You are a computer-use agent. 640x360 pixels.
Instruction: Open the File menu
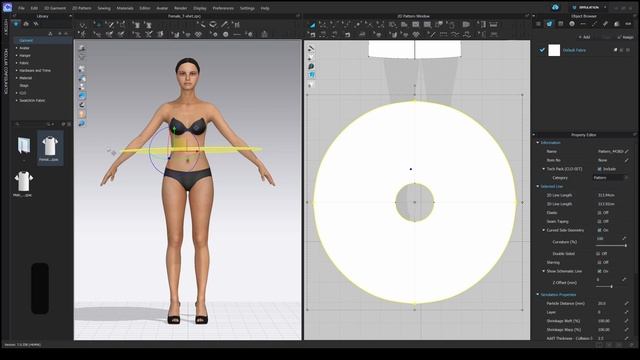[21, 8]
